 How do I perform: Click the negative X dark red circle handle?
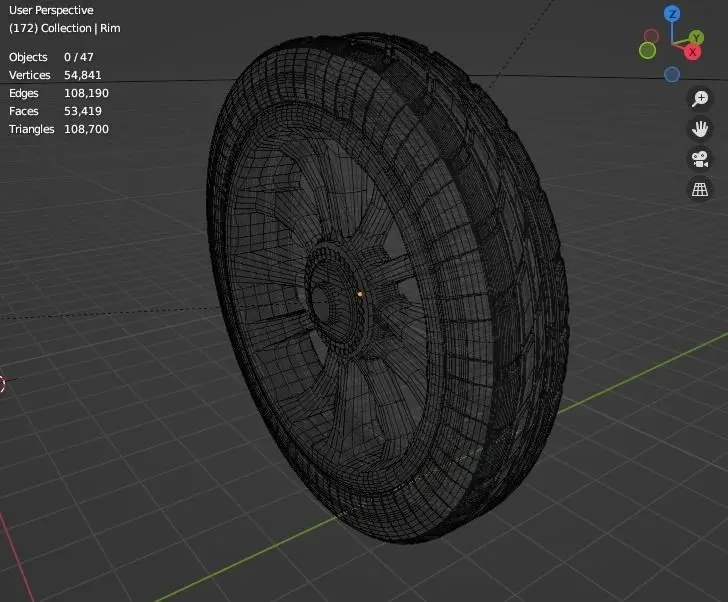point(651,36)
